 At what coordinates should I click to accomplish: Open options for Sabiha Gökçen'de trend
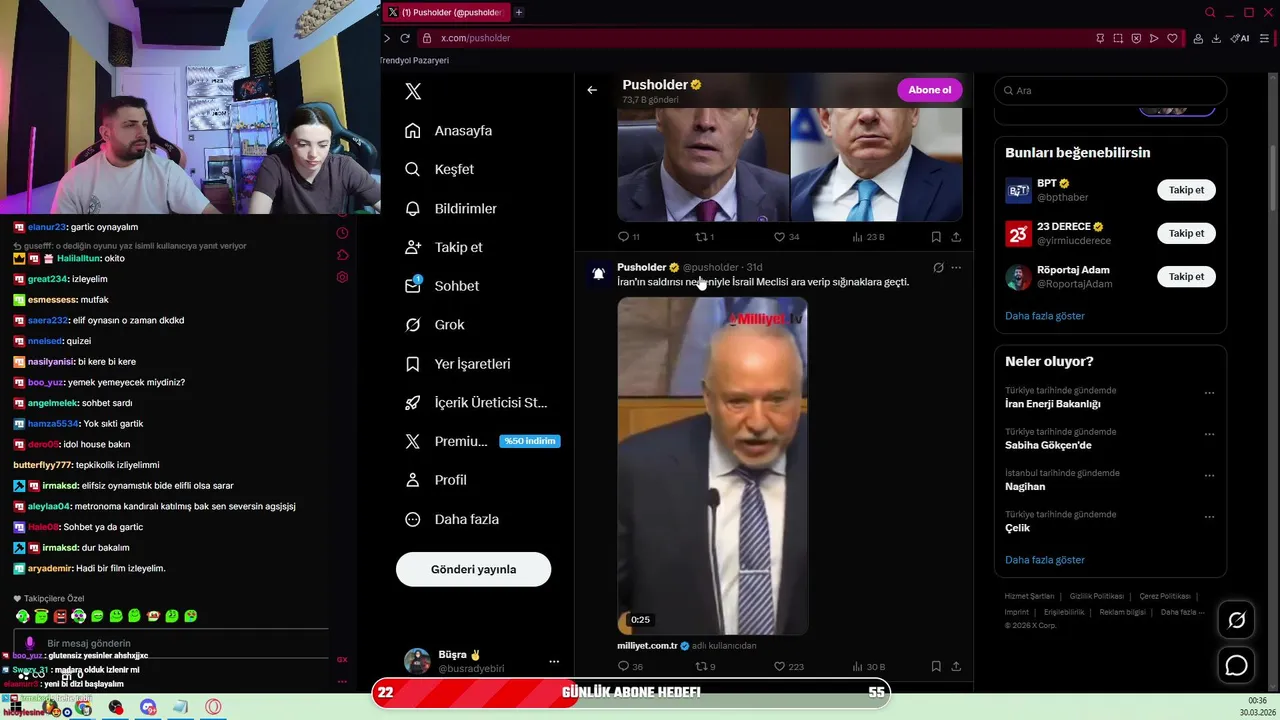click(x=1209, y=434)
